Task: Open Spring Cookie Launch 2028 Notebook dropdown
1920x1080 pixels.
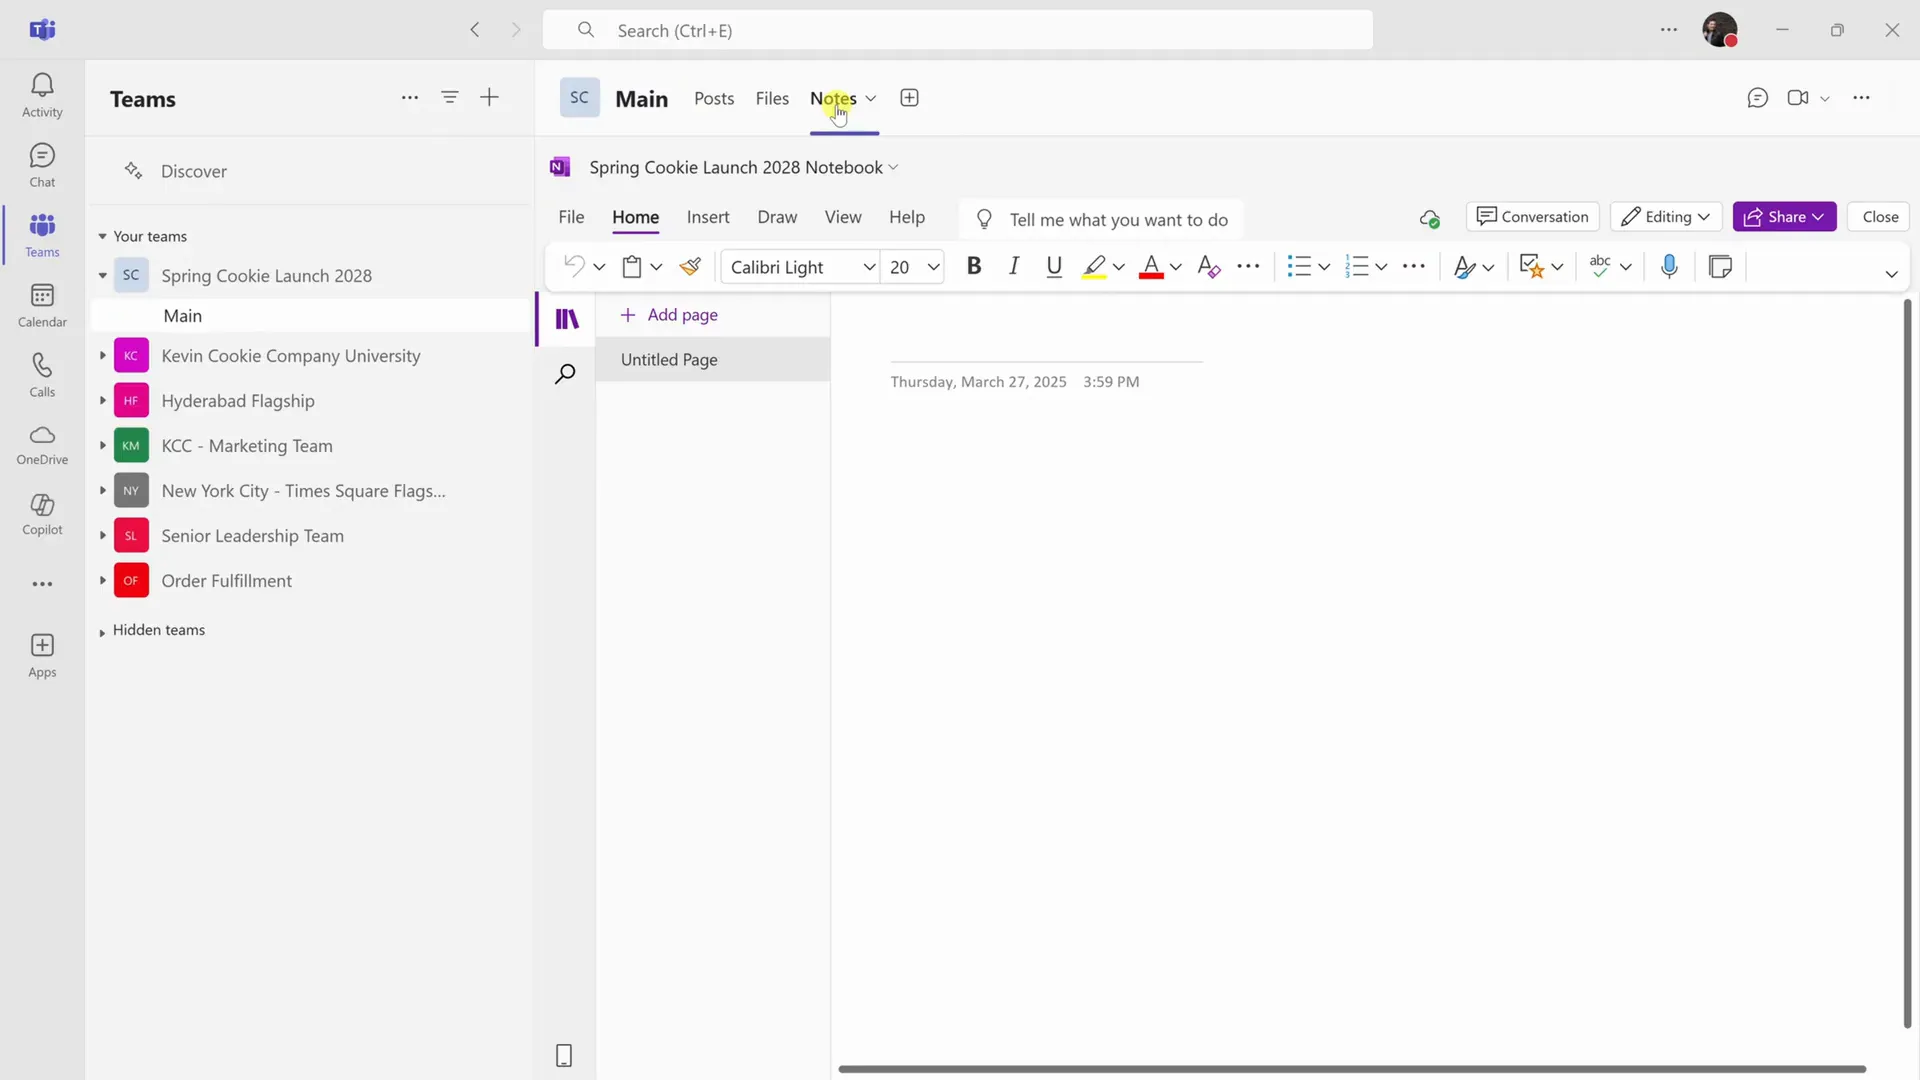Action: pos(743,167)
